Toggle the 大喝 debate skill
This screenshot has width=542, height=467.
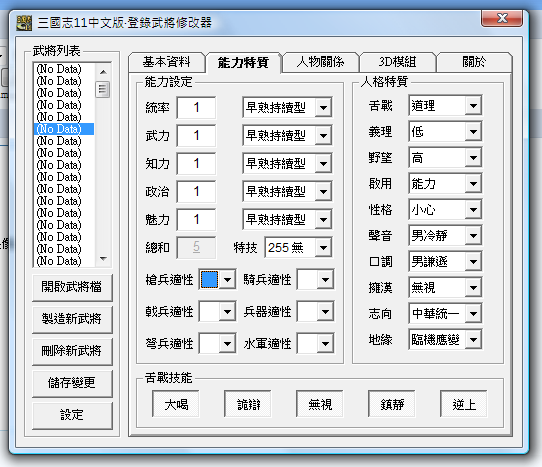176,404
